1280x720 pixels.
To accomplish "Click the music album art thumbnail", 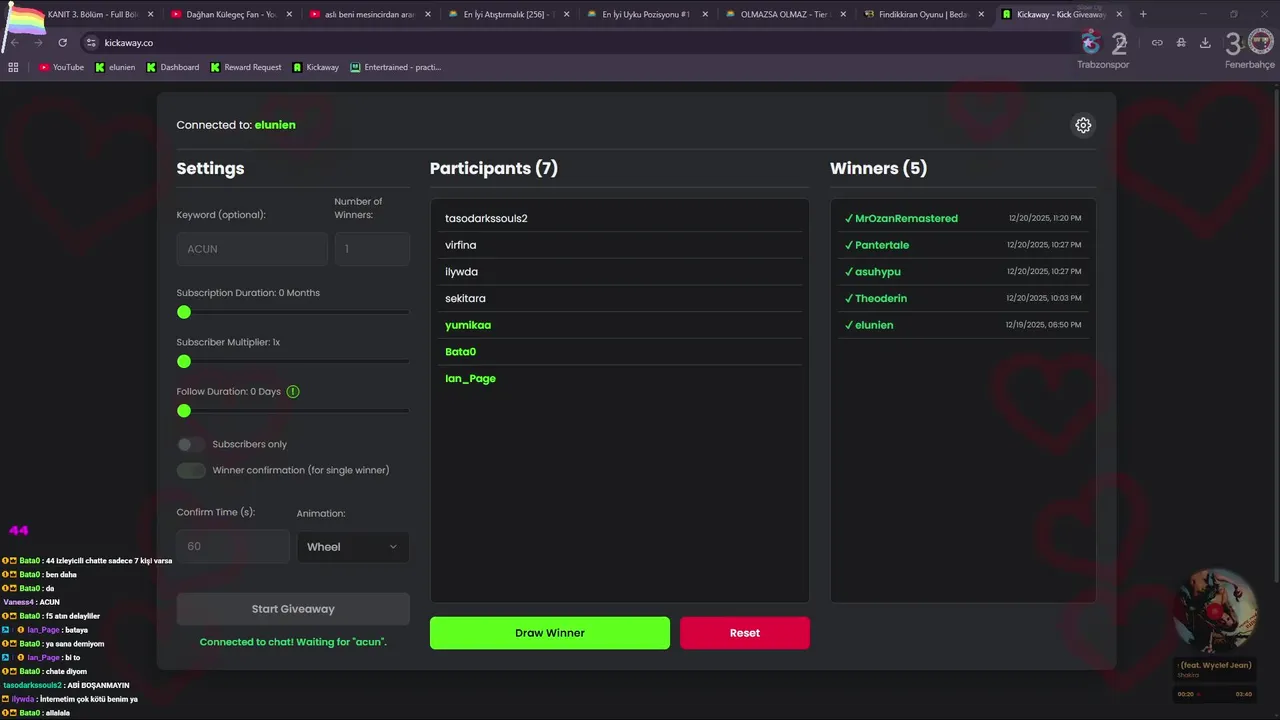I will coord(1215,612).
